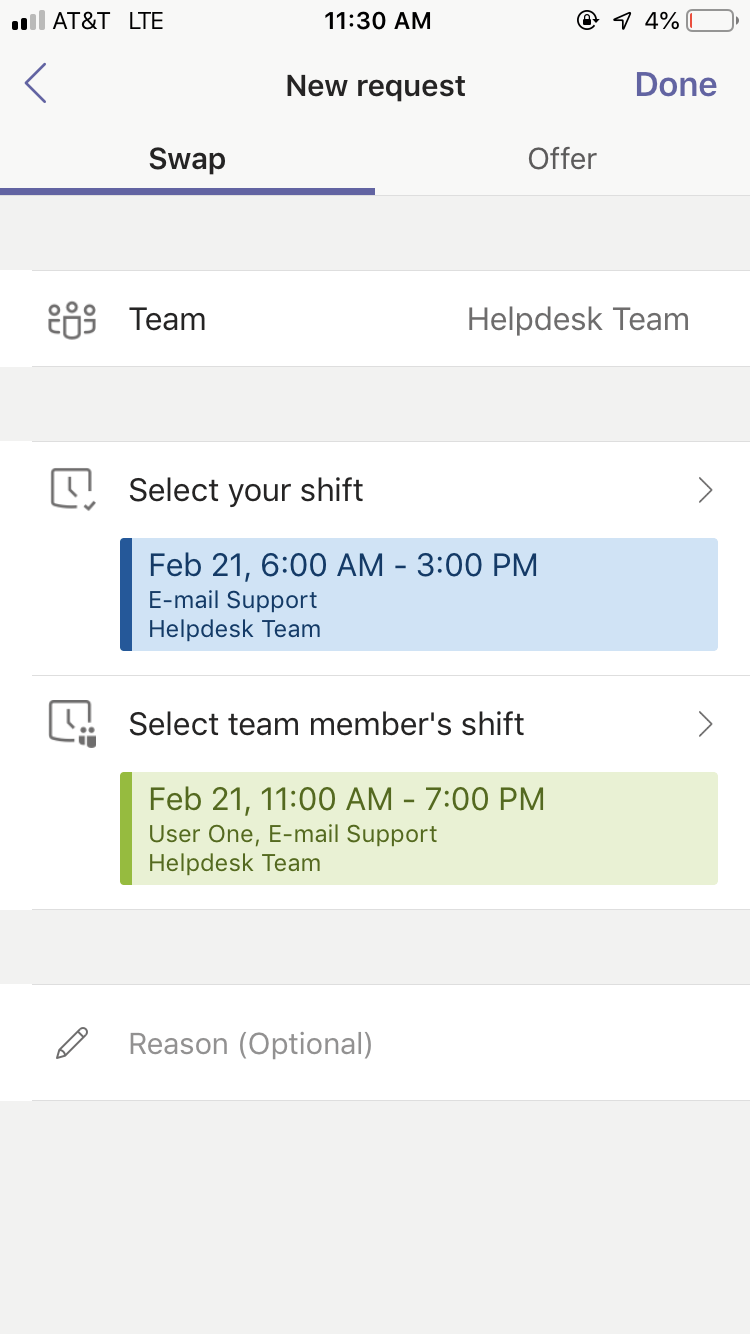750x1334 pixels.
Task: Tap the back arrow icon
Action: pyautogui.click(x=36, y=84)
